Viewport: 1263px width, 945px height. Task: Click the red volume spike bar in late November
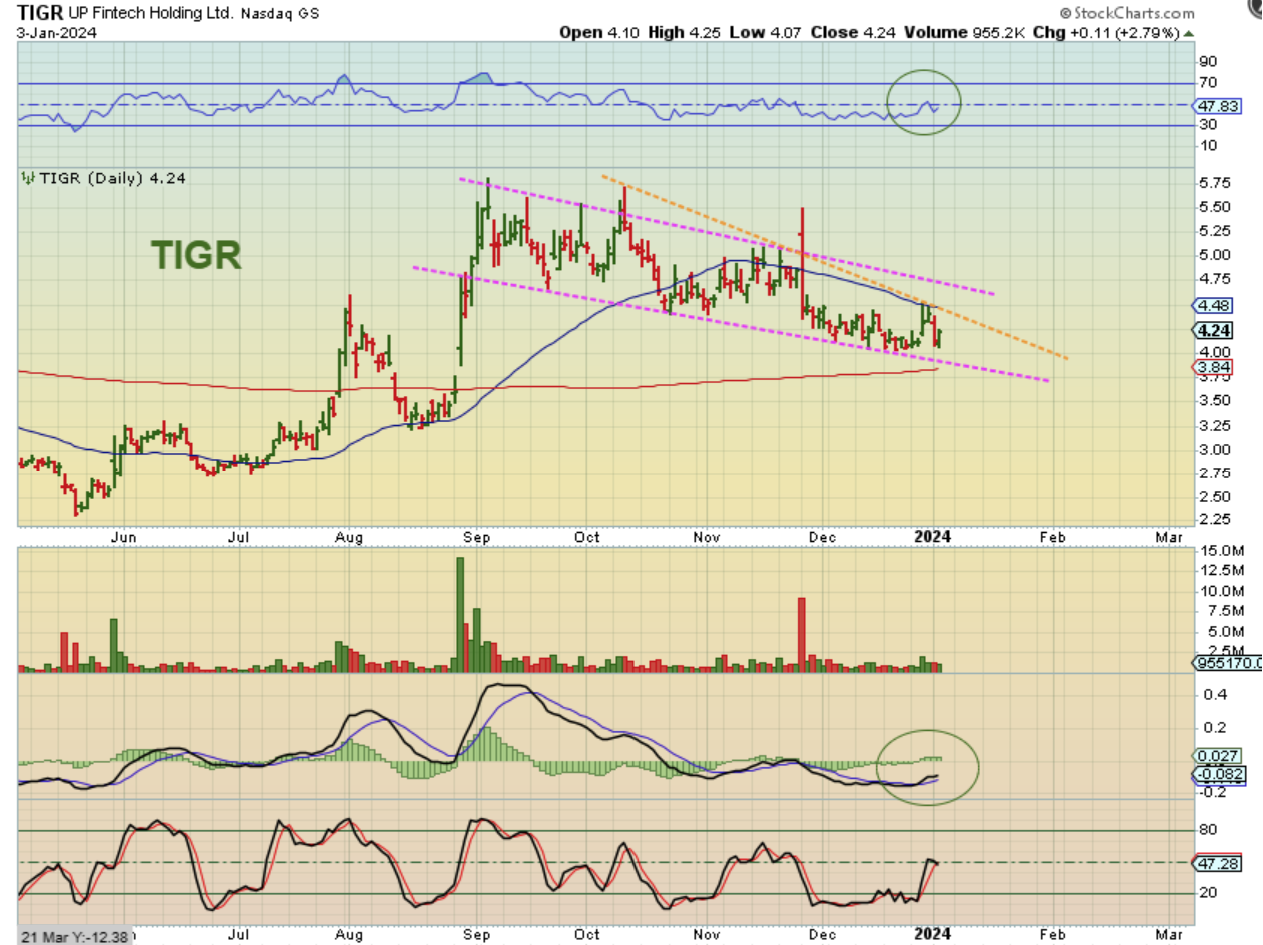(801, 634)
